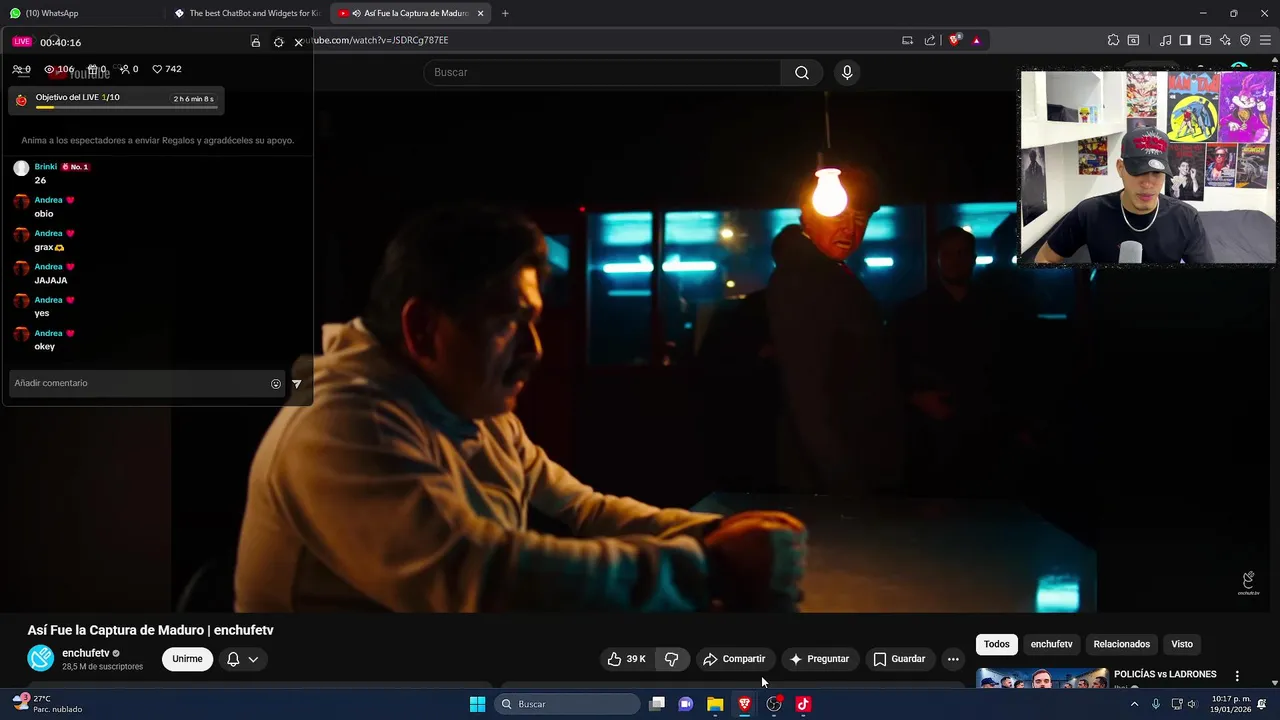Select the Visto filter chip
Viewport: 1280px width, 720px height.
[x=1182, y=644]
